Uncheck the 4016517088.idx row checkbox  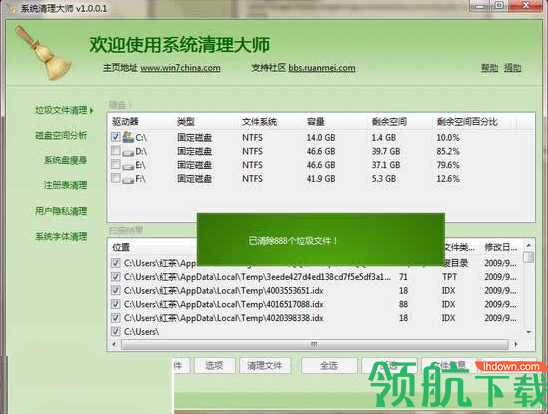click(x=116, y=304)
